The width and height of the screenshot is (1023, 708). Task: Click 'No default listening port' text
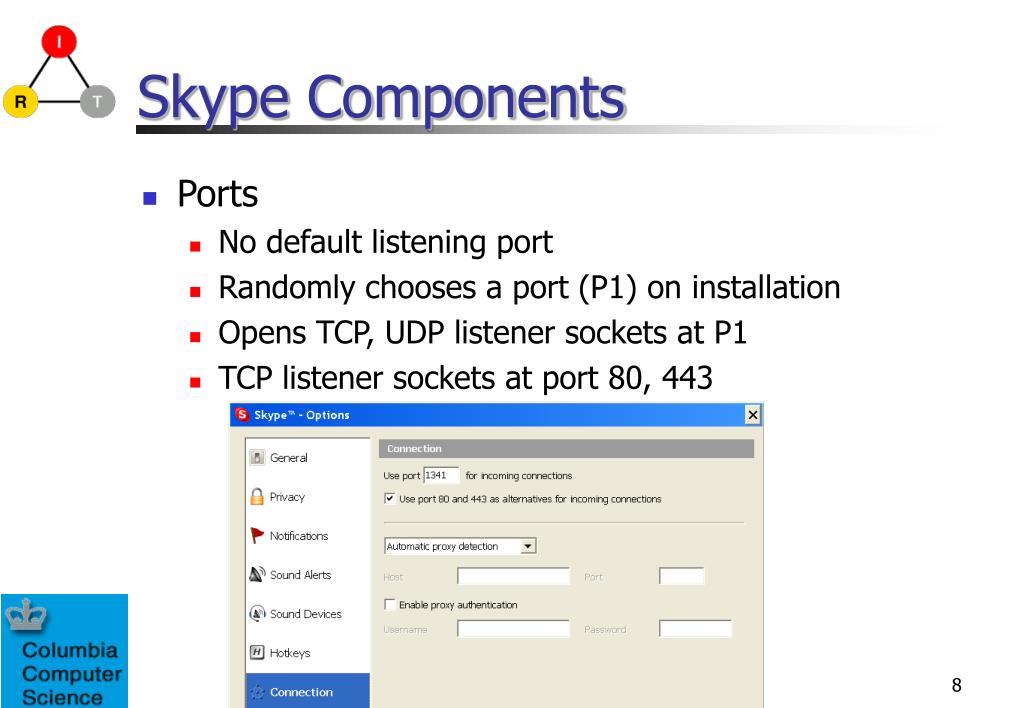(386, 243)
